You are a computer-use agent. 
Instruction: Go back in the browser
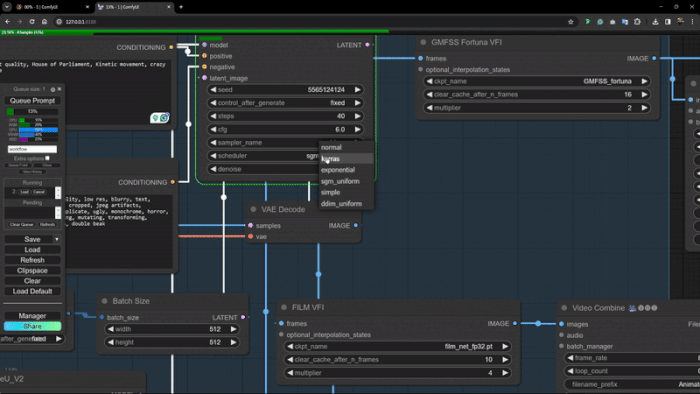(x=8, y=21)
